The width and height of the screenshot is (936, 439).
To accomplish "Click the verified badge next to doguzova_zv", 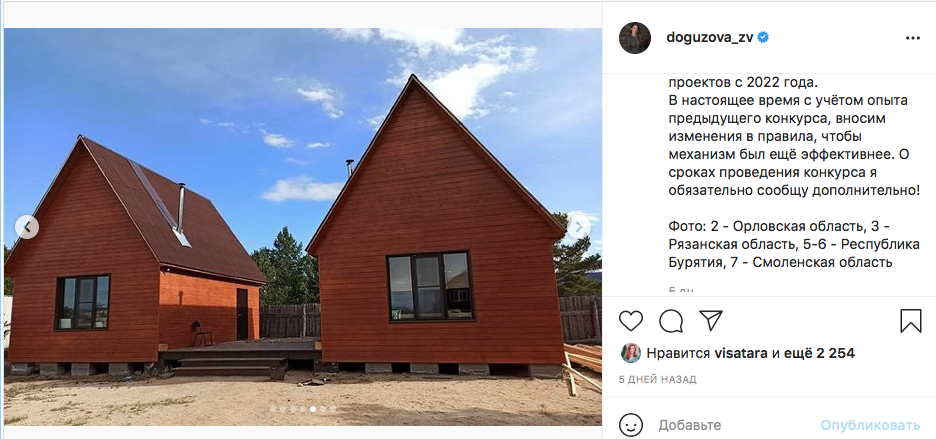I will click(763, 38).
